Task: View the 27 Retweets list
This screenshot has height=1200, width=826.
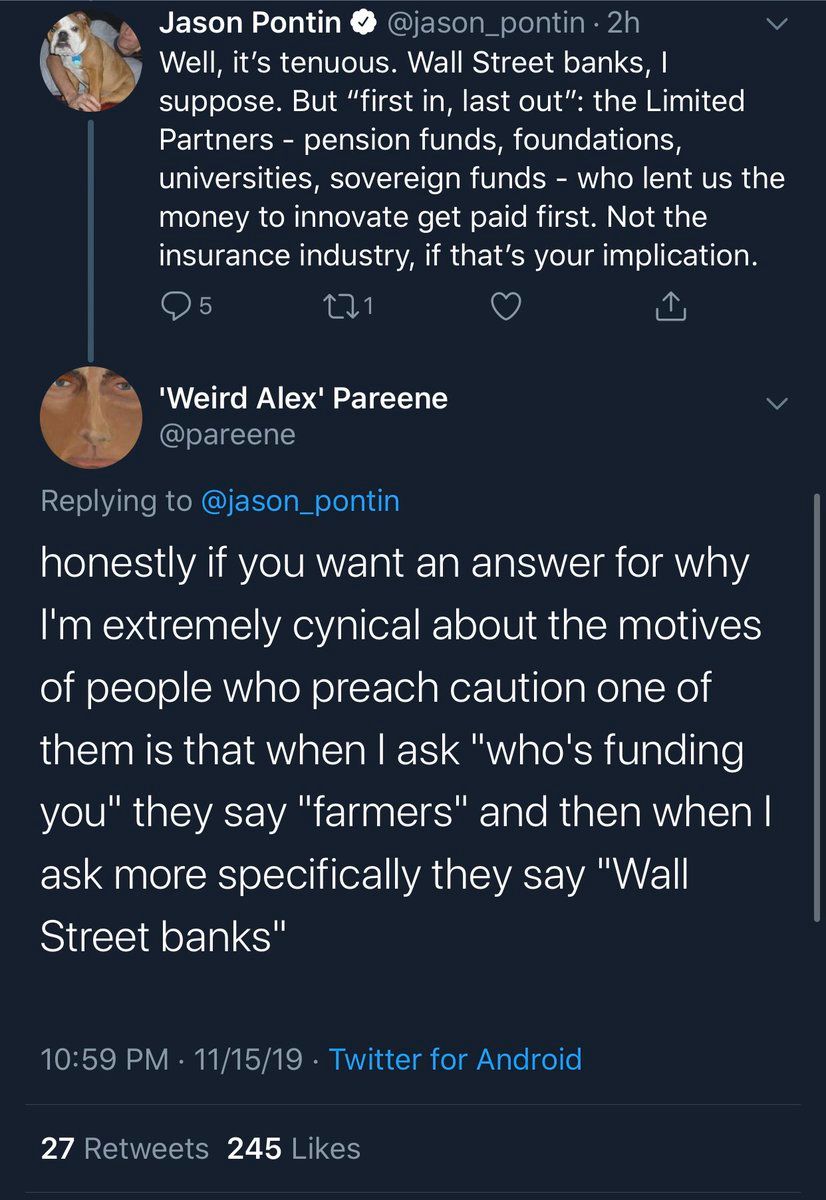Action: click(x=125, y=1149)
